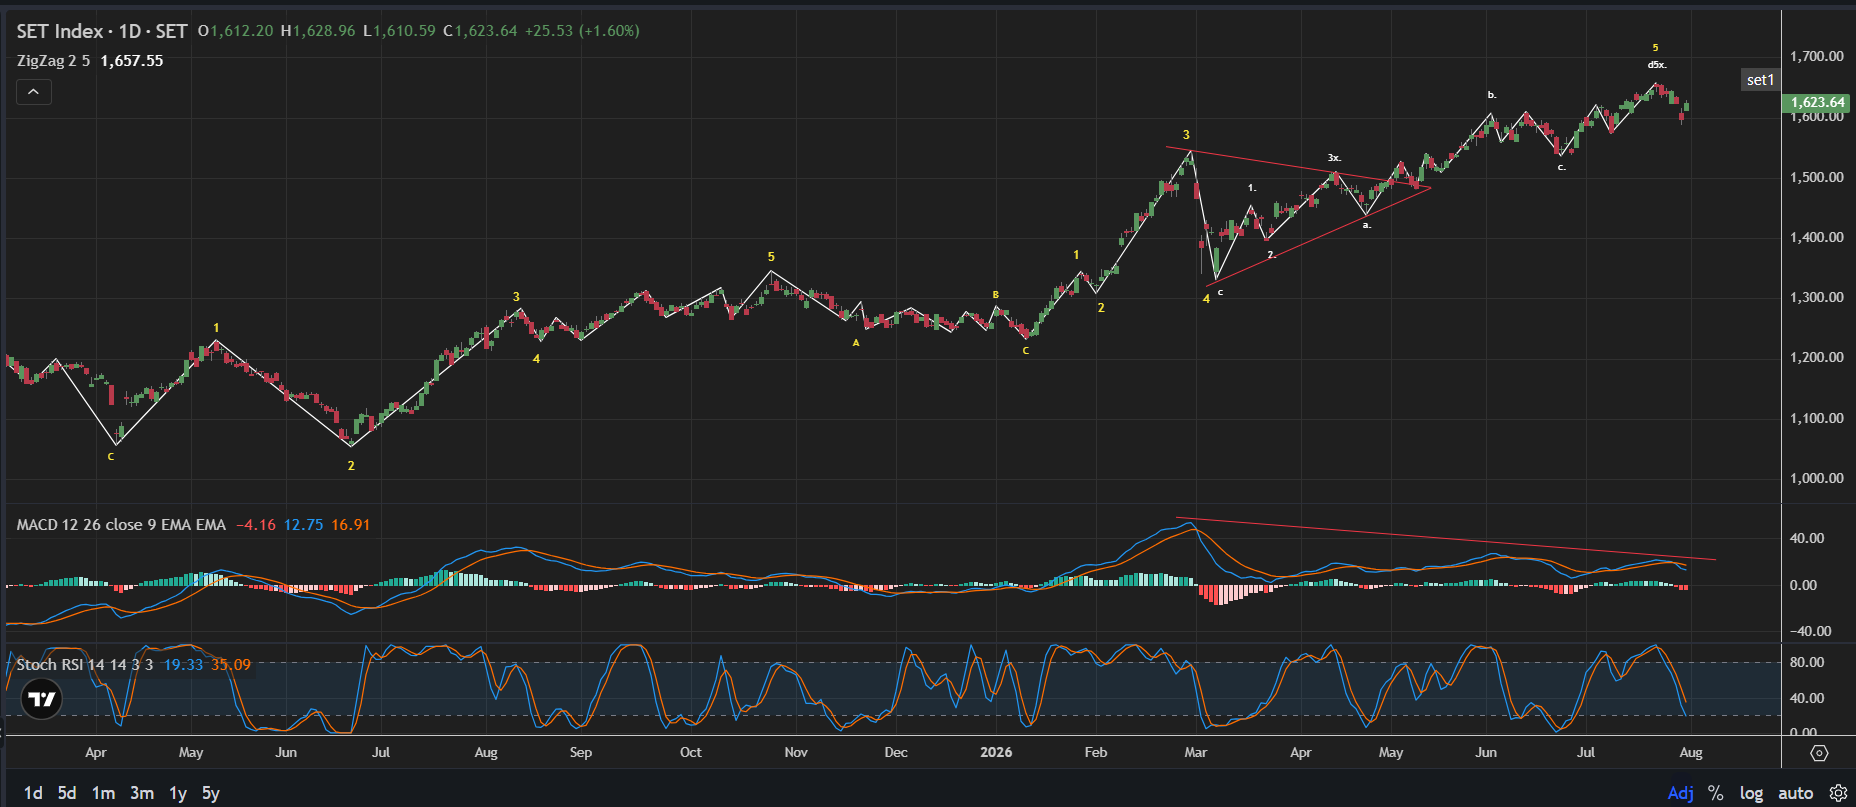Image resolution: width=1856 pixels, height=807 pixels.
Task: Click the Stoch RSI value 19.33
Action: click(183, 665)
